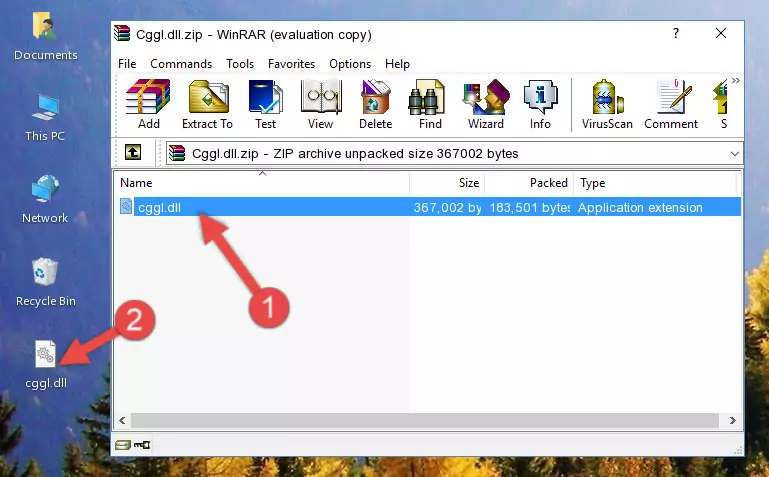This screenshot has height=477, width=769.
Task: Launch the Wizard tool
Action: [486, 104]
